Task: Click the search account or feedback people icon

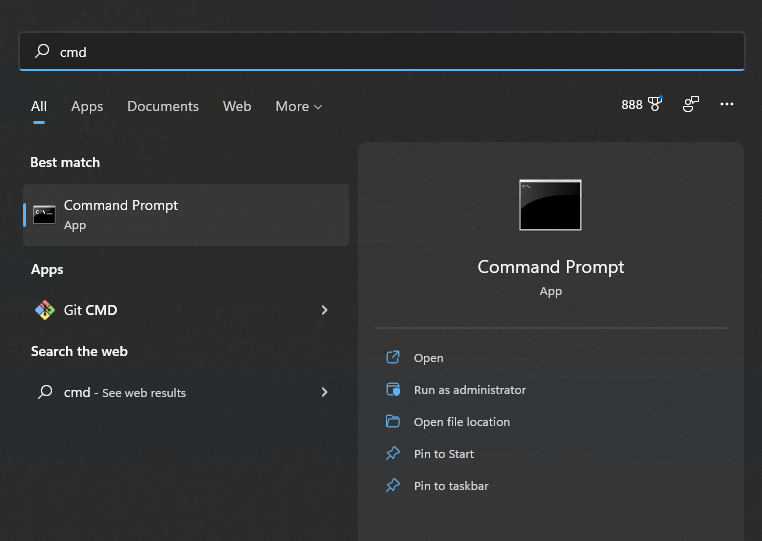Action: (691, 104)
